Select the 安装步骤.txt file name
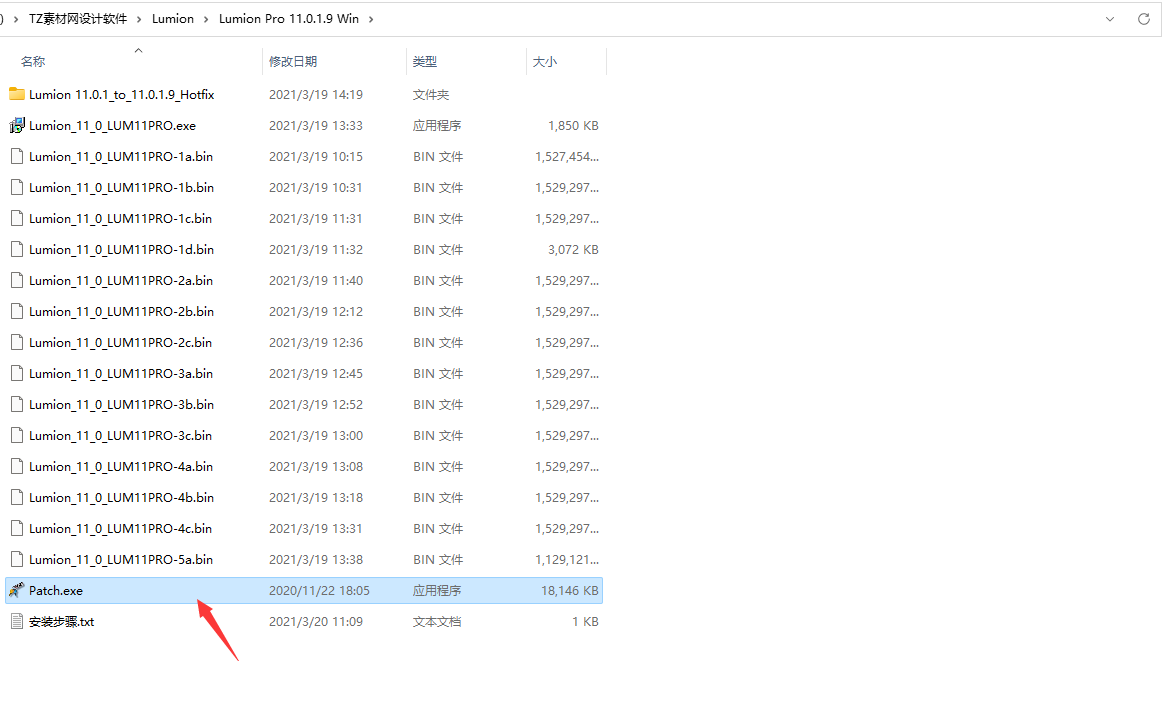 point(61,621)
